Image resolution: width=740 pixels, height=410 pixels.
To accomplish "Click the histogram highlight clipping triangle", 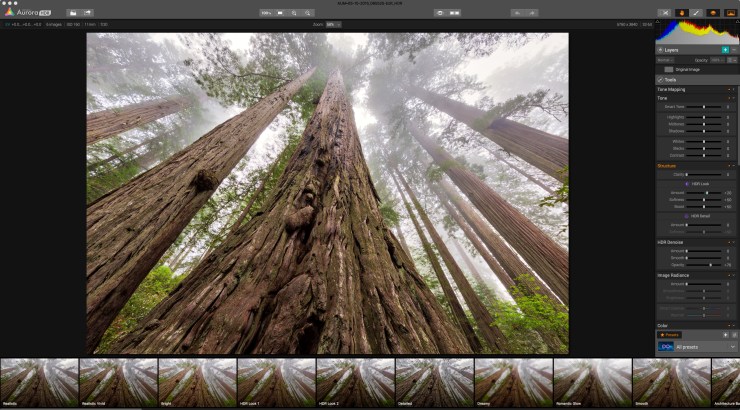I will tap(737, 22).
